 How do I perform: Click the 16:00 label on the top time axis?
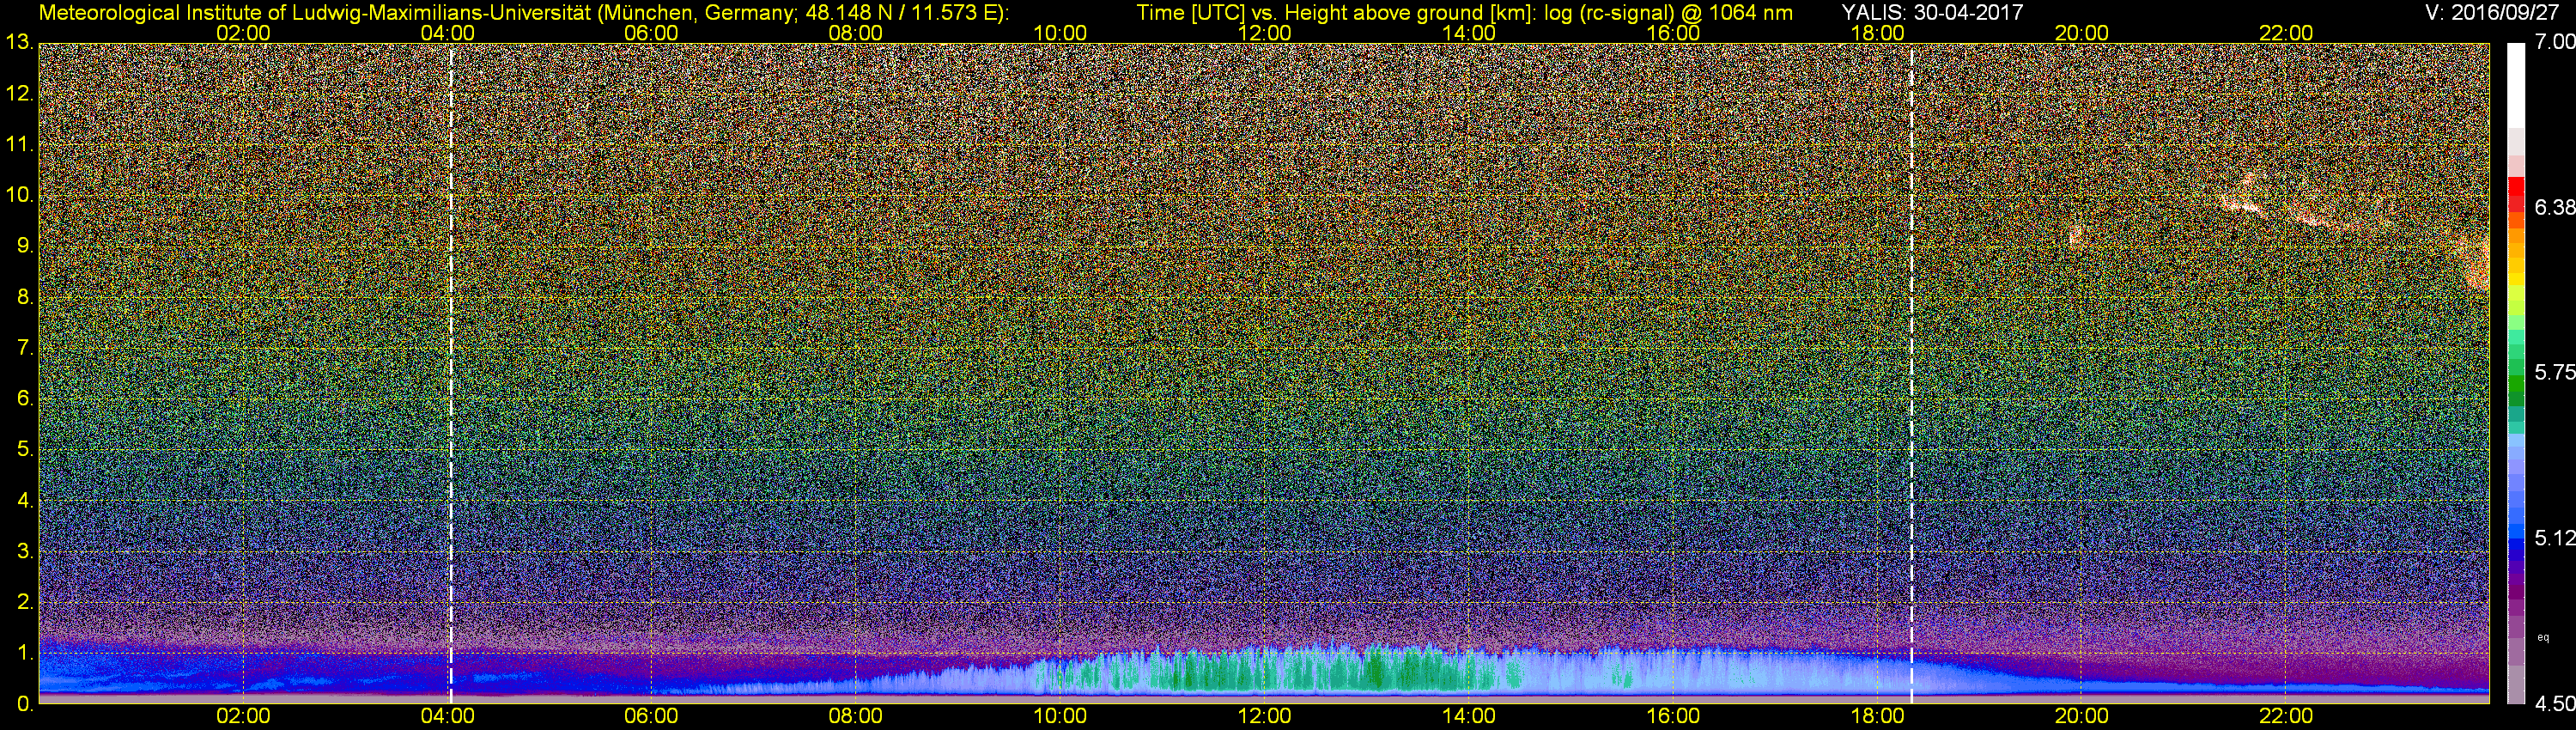tap(1673, 33)
